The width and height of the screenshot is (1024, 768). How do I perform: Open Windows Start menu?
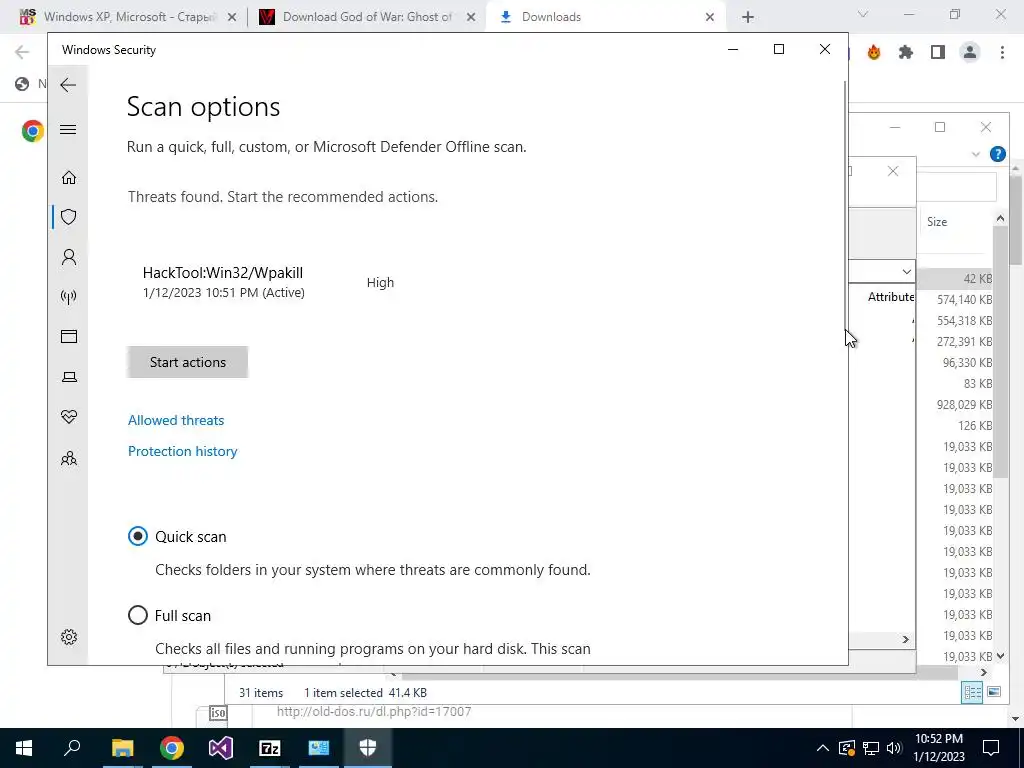[x=24, y=748]
